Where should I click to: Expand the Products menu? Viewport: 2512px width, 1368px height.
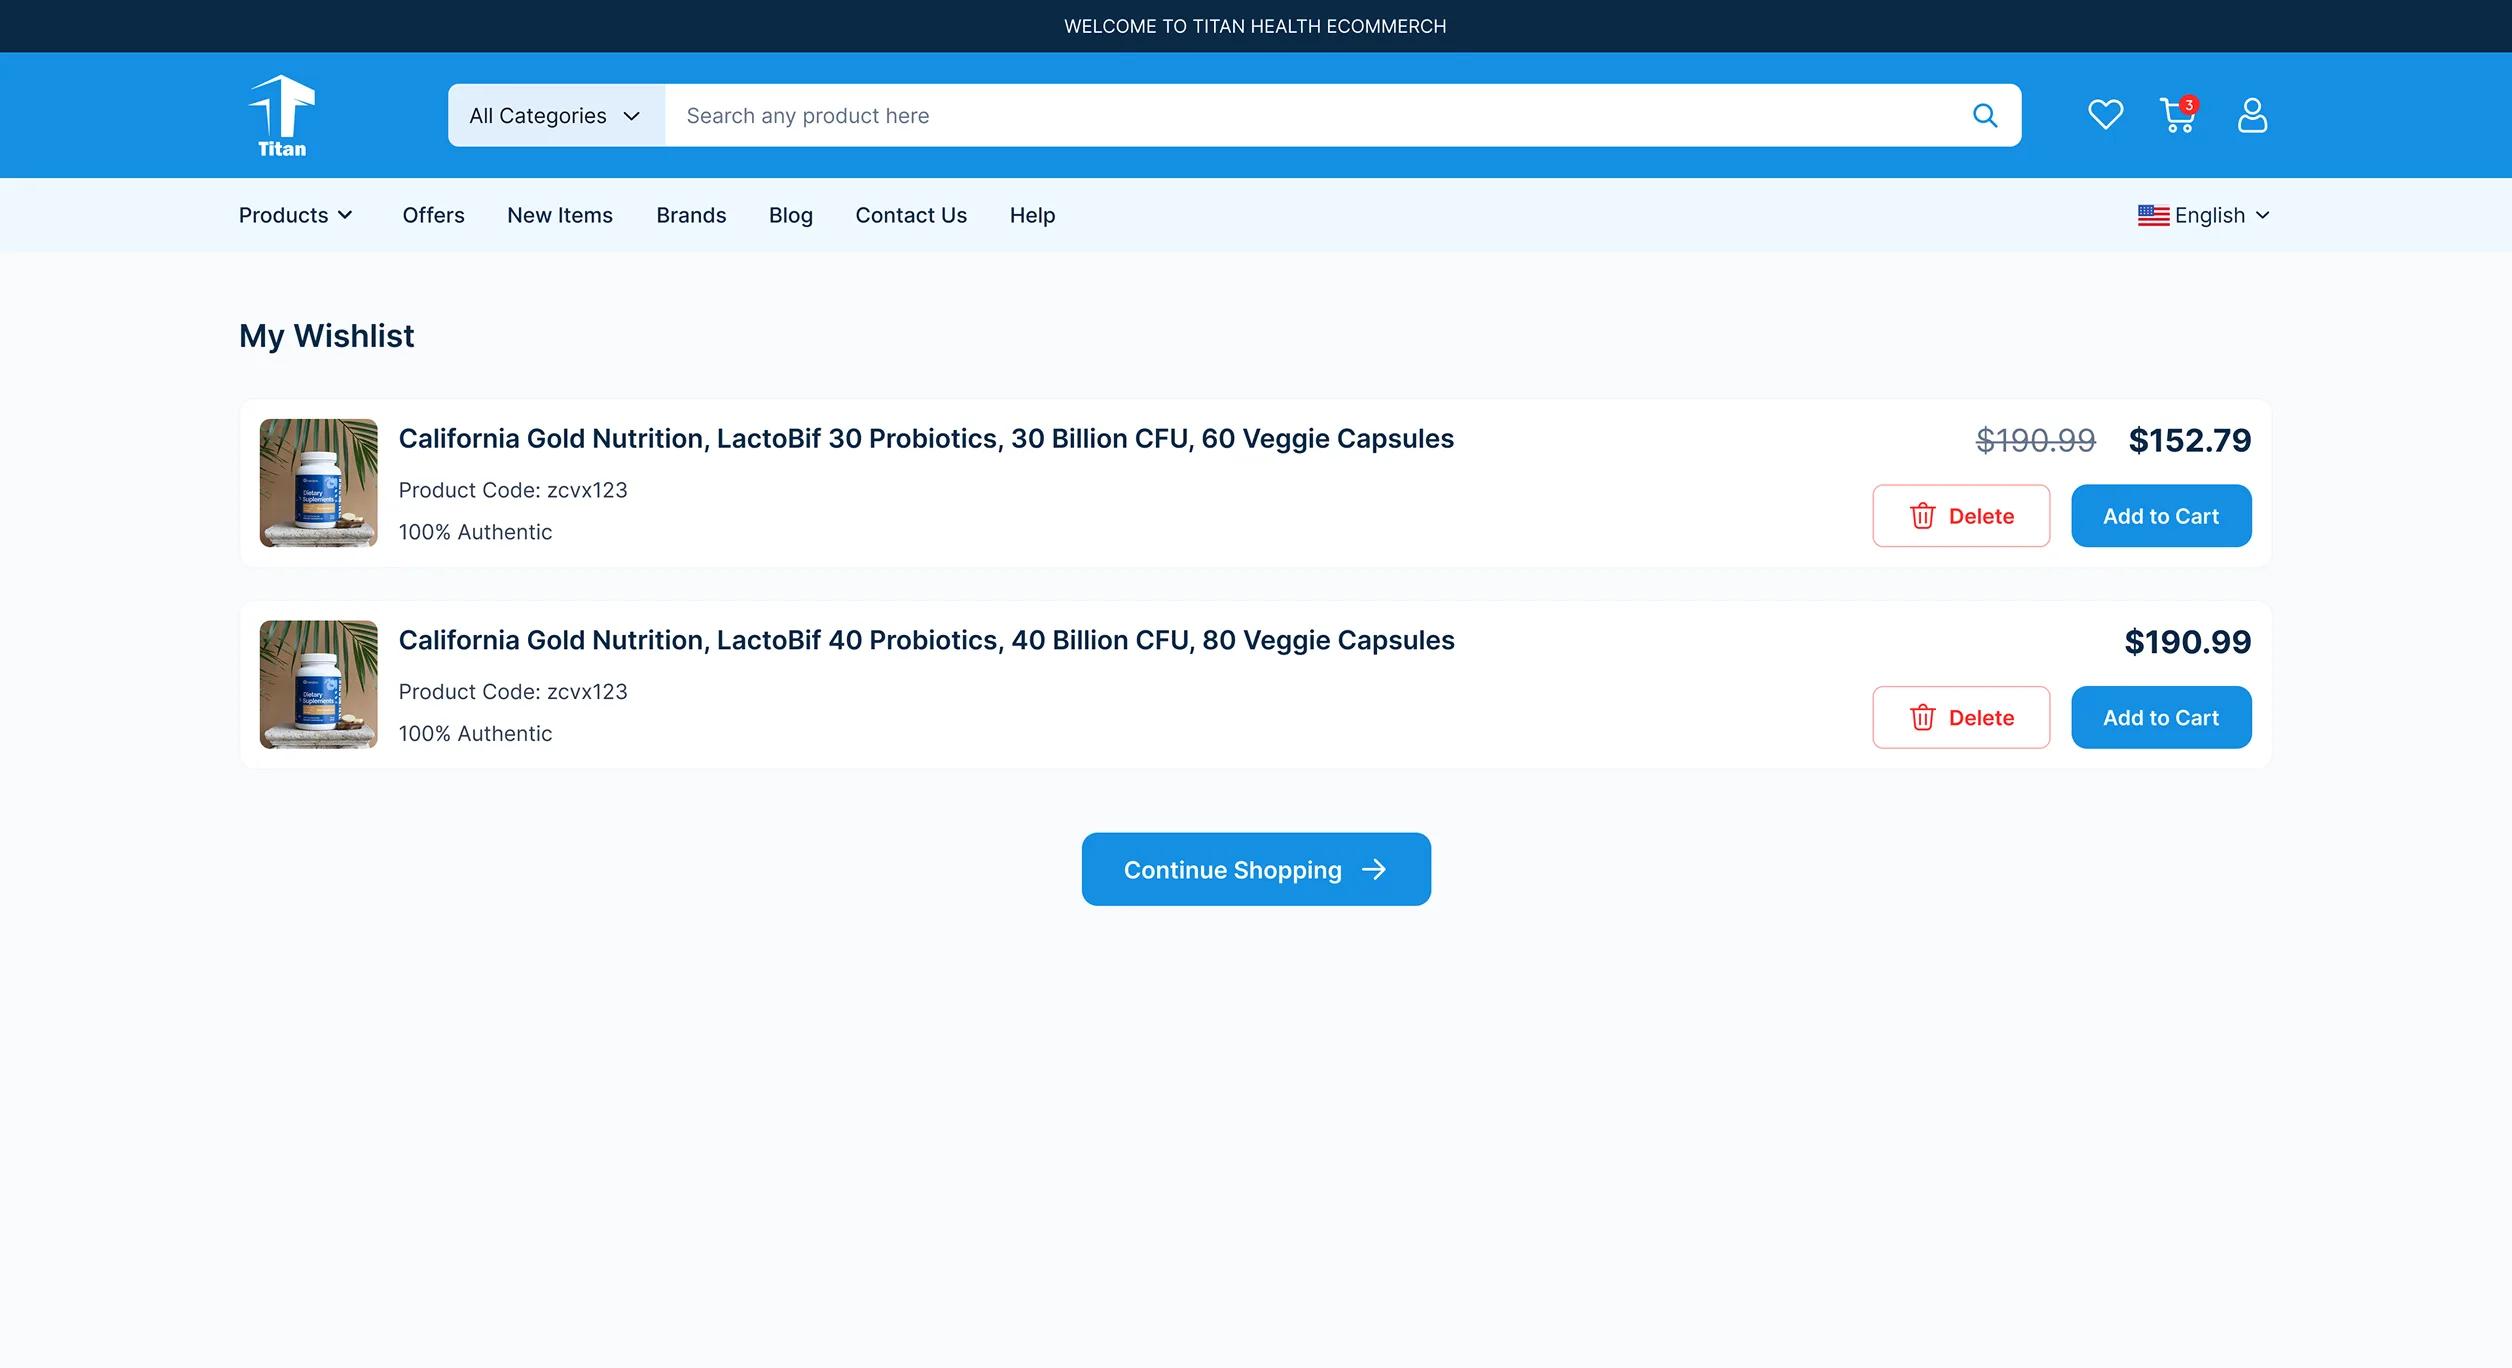296,215
